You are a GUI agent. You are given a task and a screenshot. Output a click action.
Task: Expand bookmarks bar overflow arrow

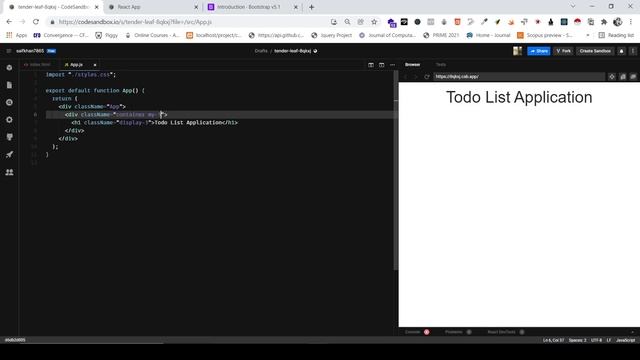click(587, 36)
